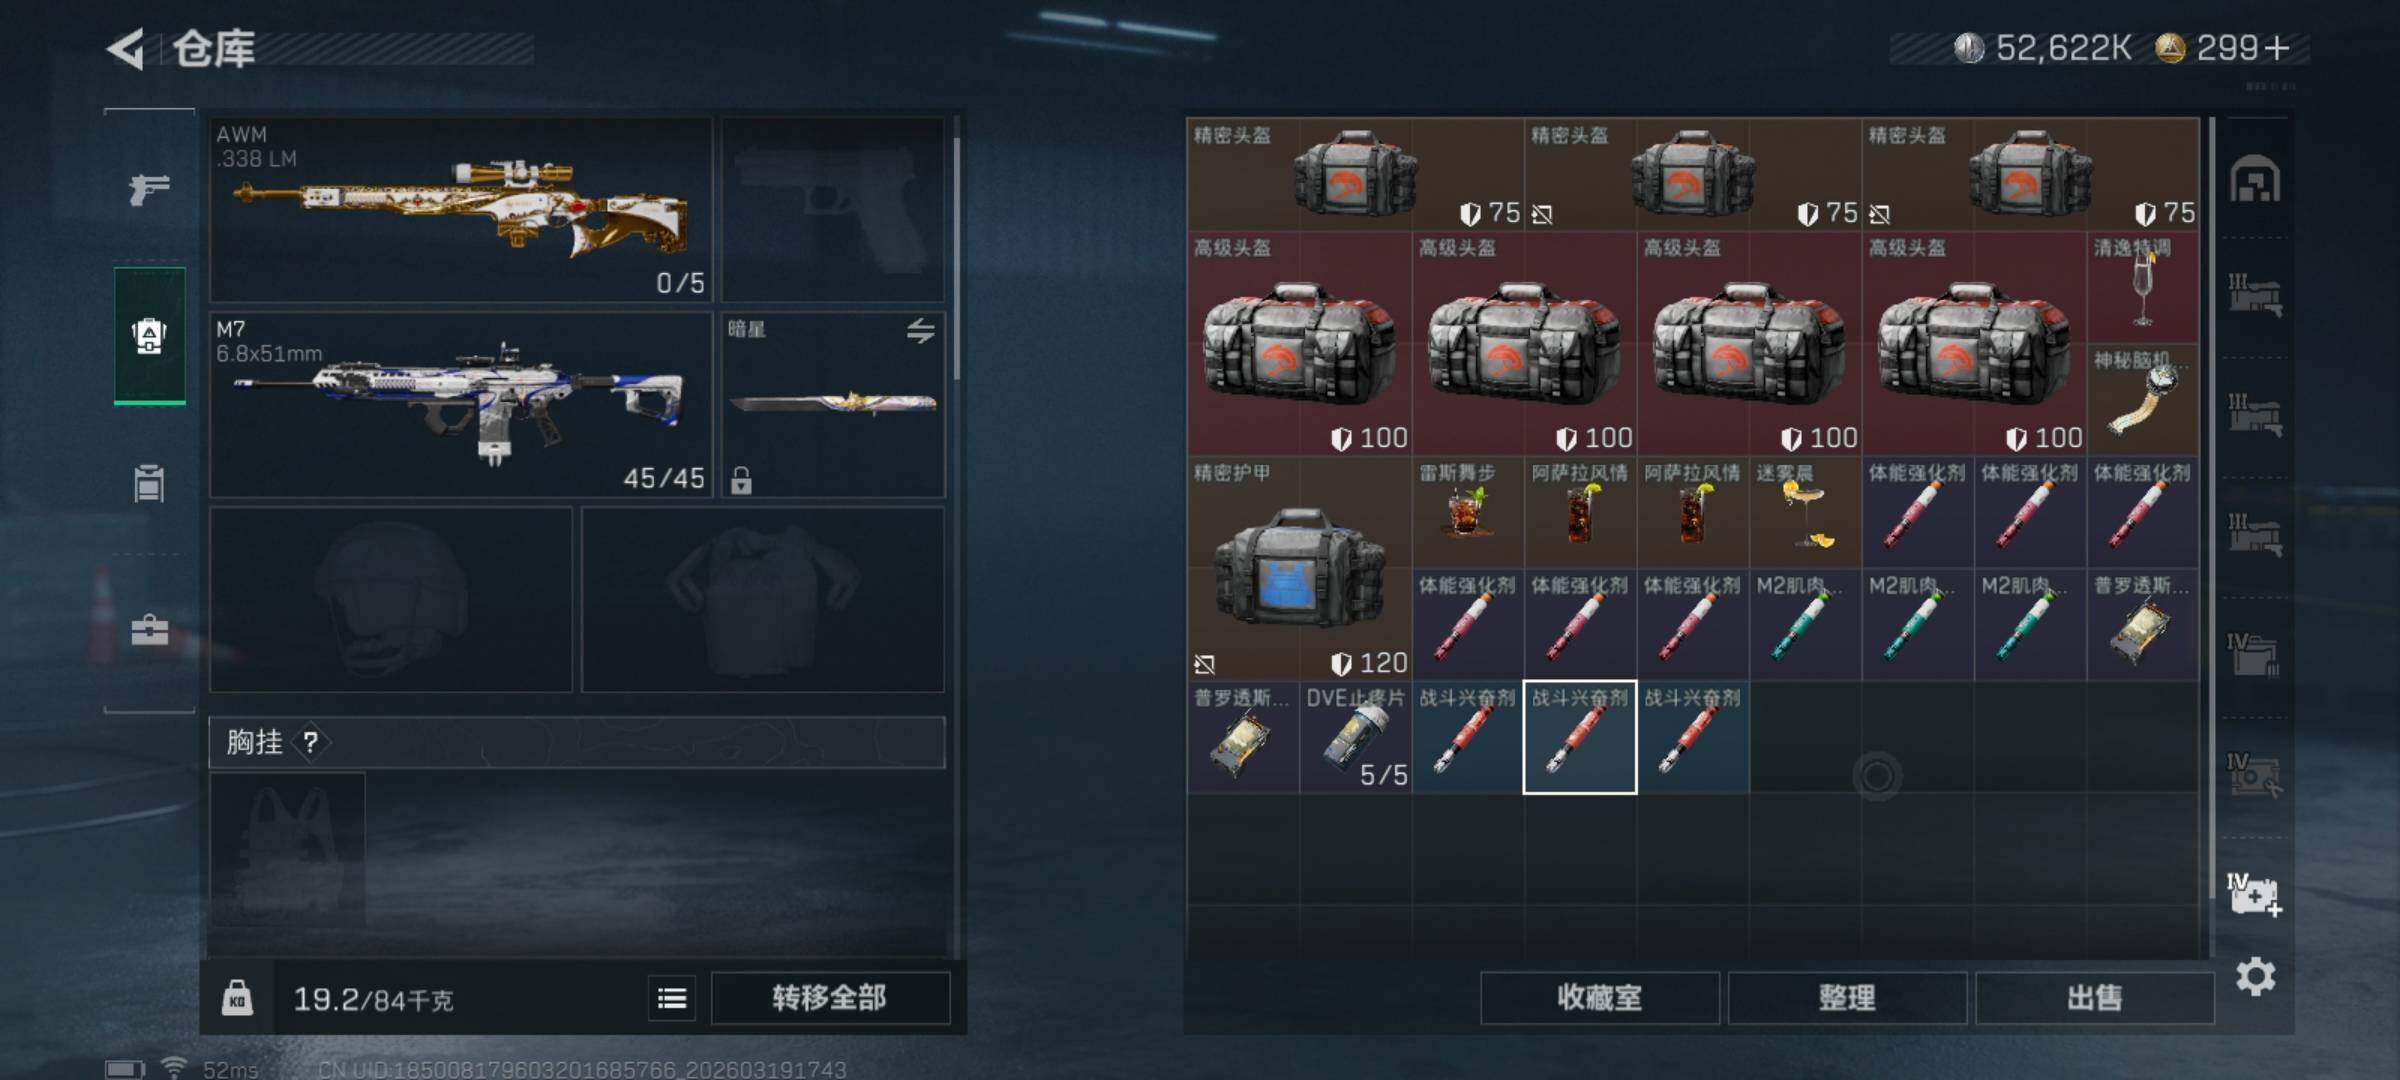Go back with the arrow beside 仓库
Viewport: 2400px width, 1080px height.
126,48
